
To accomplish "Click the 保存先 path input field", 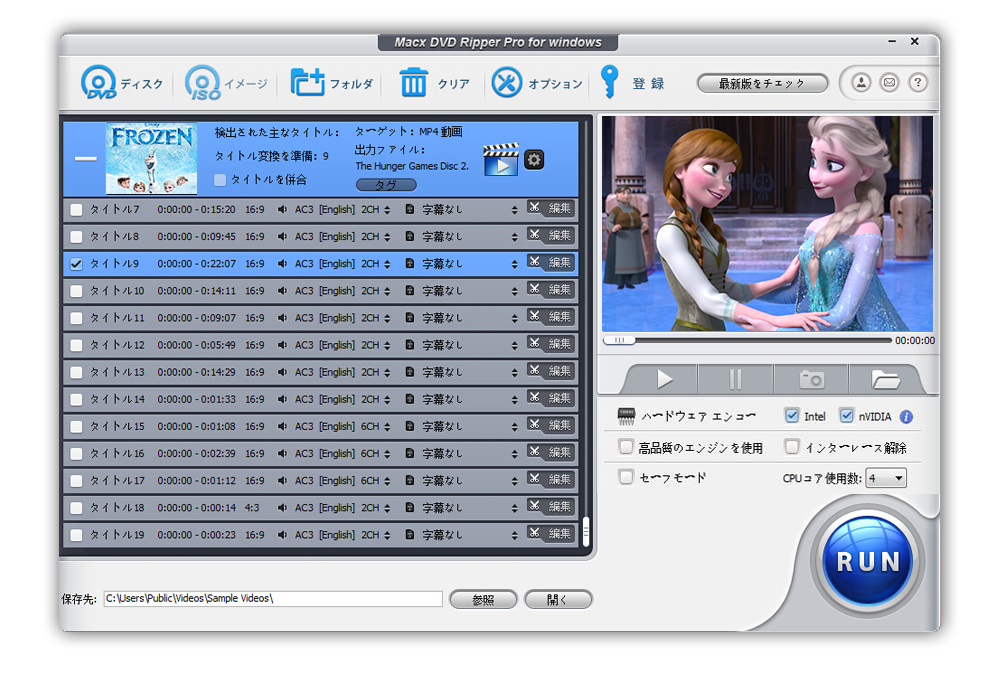I will click(273, 599).
